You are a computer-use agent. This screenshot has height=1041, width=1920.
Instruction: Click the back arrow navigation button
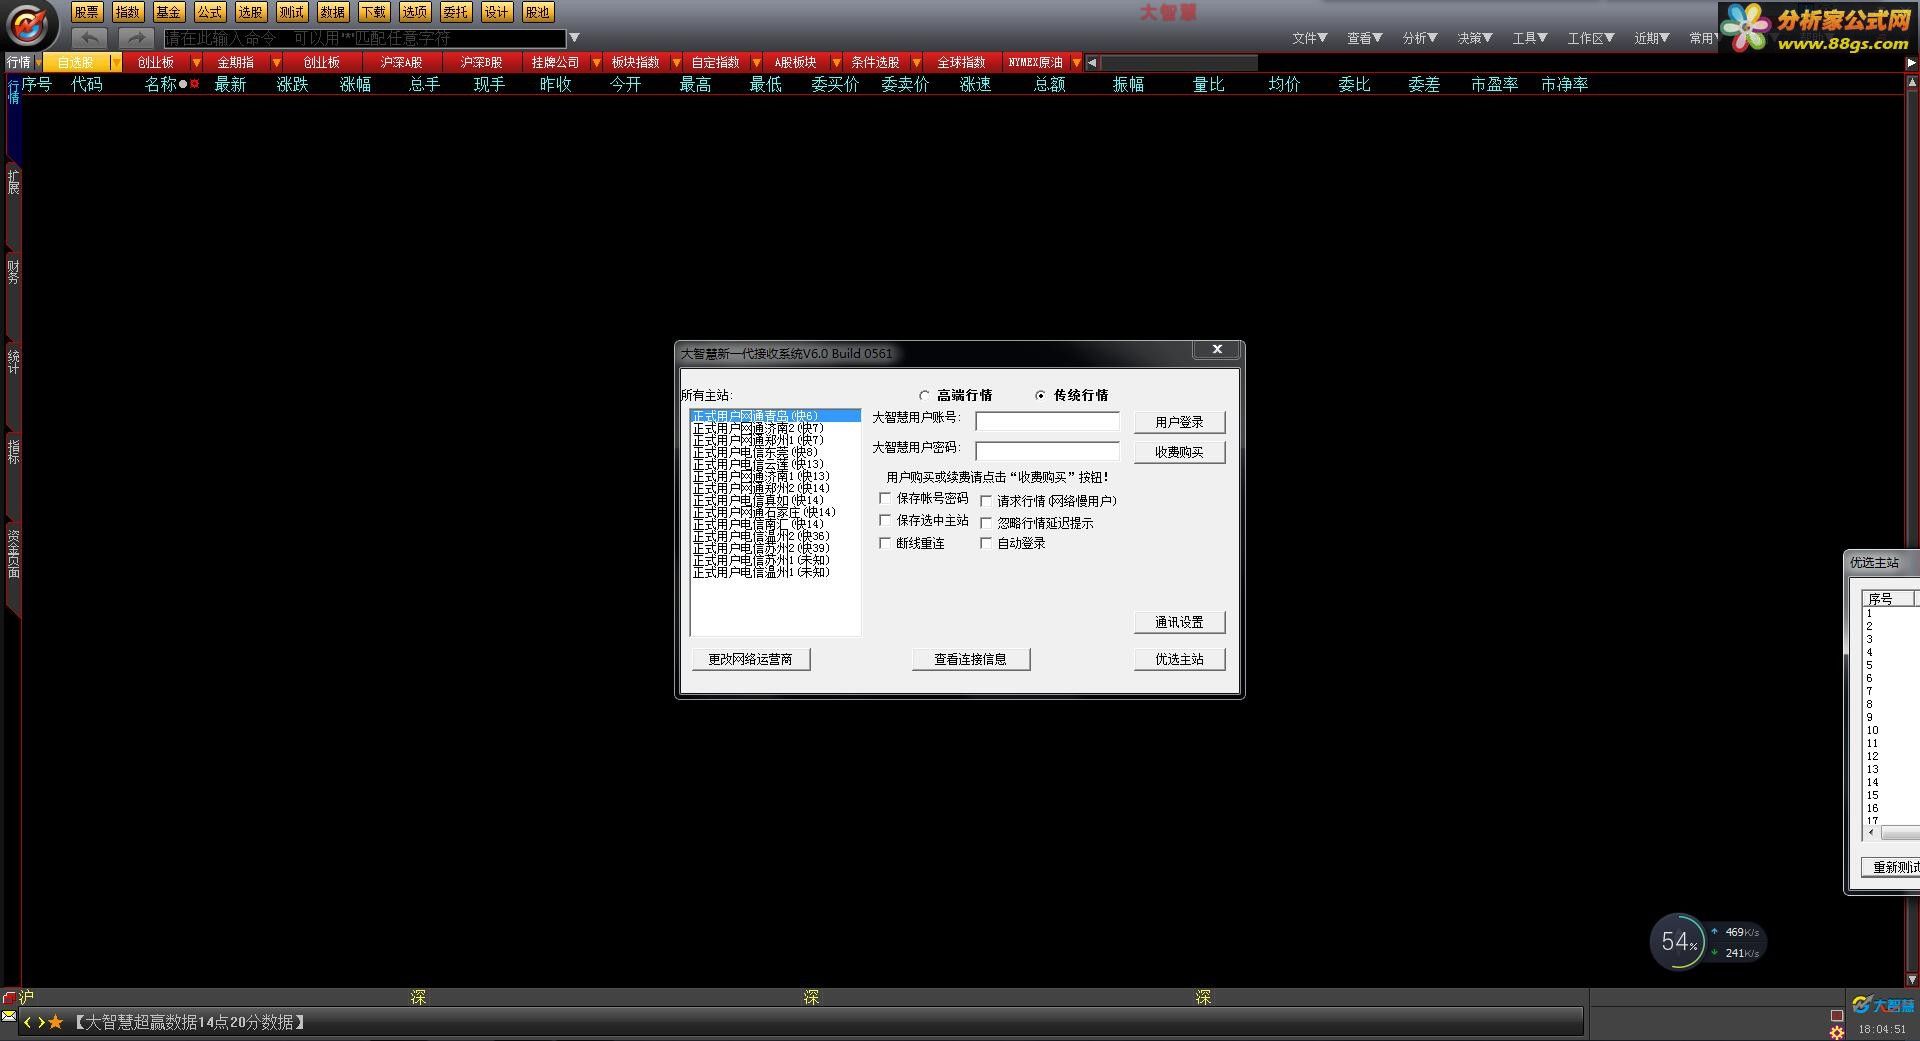click(x=89, y=38)
